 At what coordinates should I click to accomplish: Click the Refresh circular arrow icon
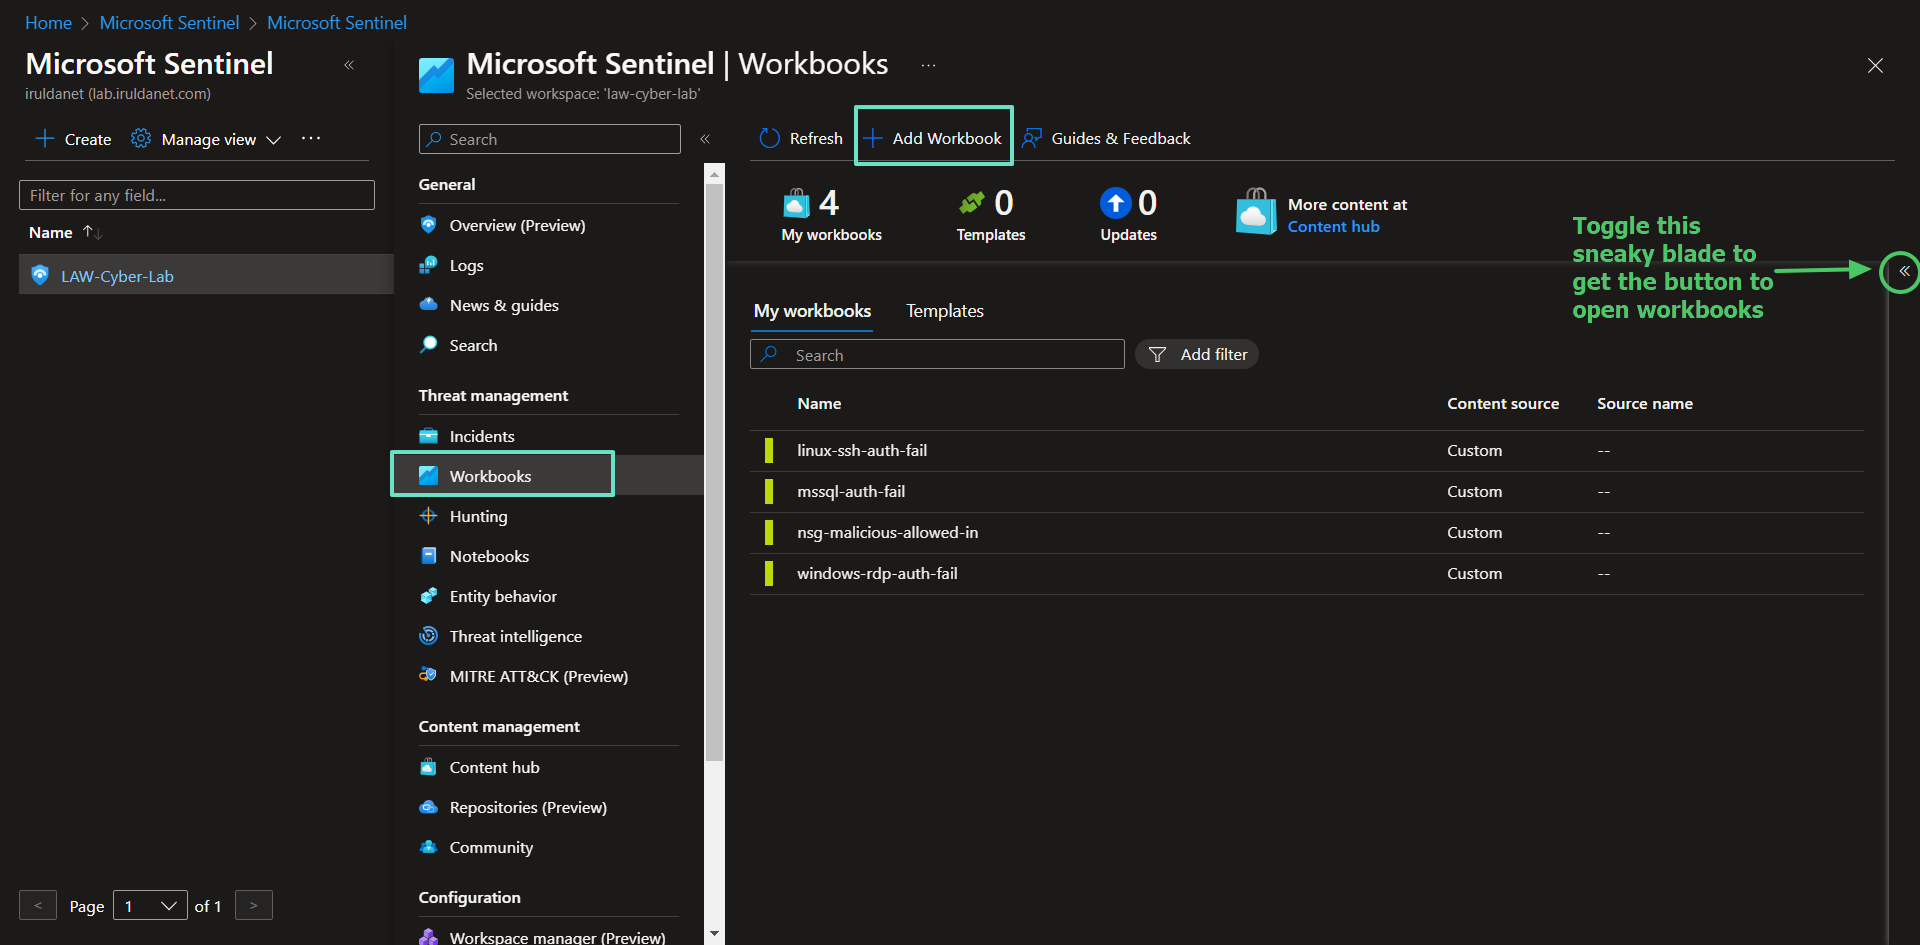(769, 138)
